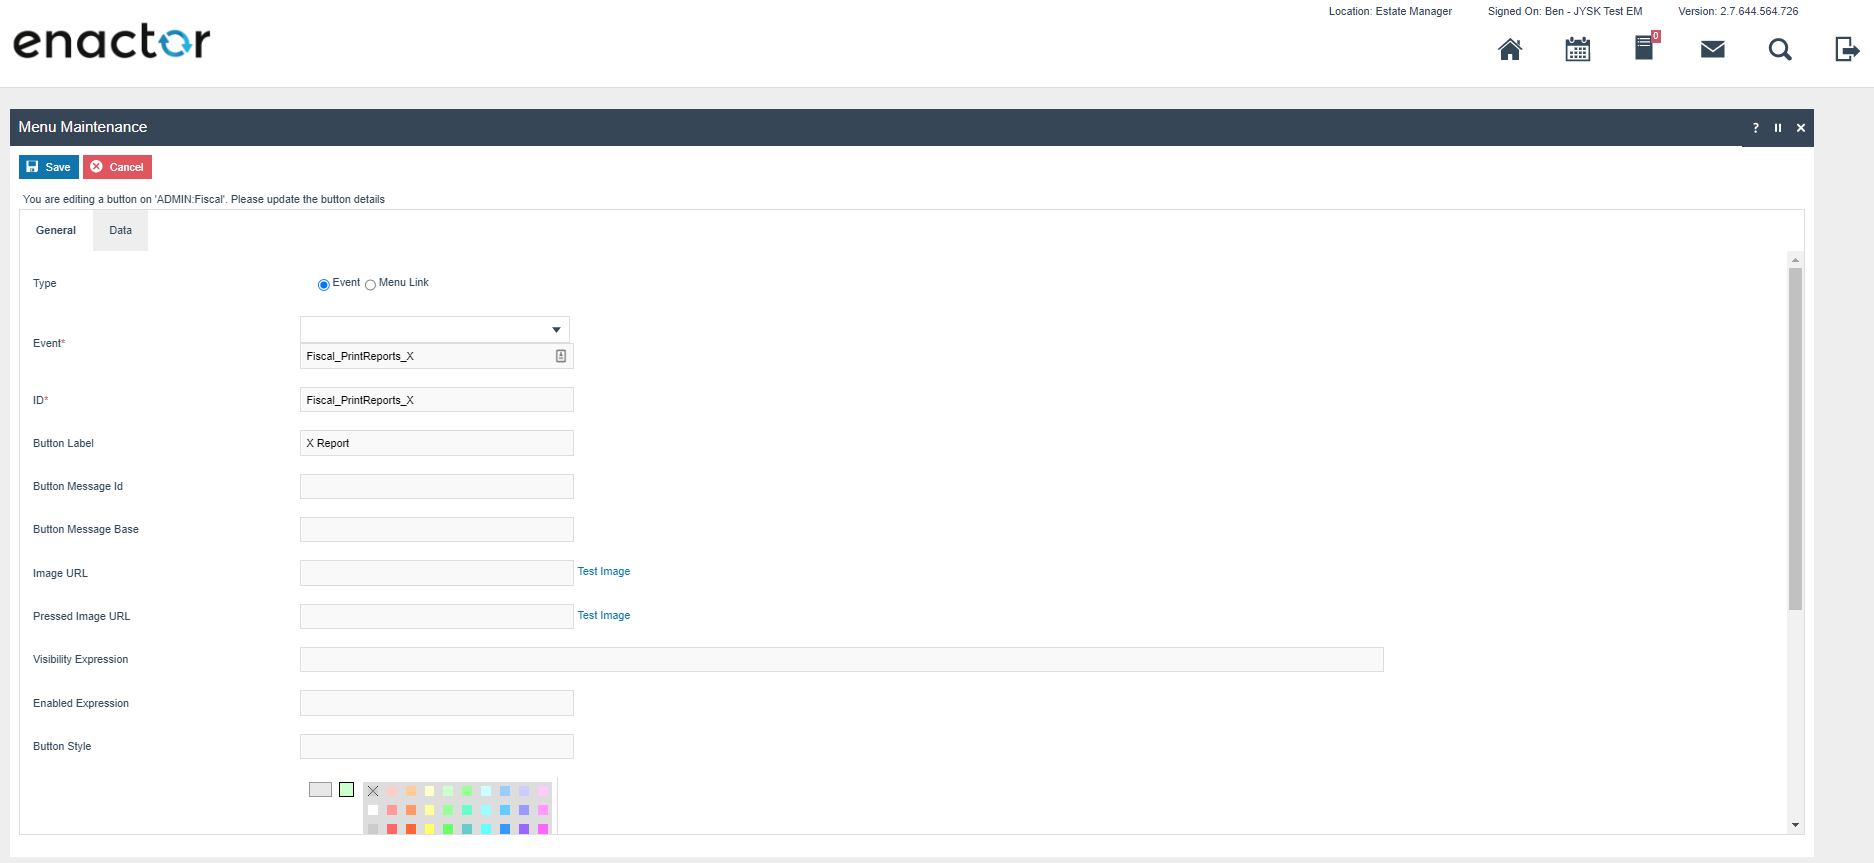
Task: Switch to the Data tab
Action: (120, 230)
